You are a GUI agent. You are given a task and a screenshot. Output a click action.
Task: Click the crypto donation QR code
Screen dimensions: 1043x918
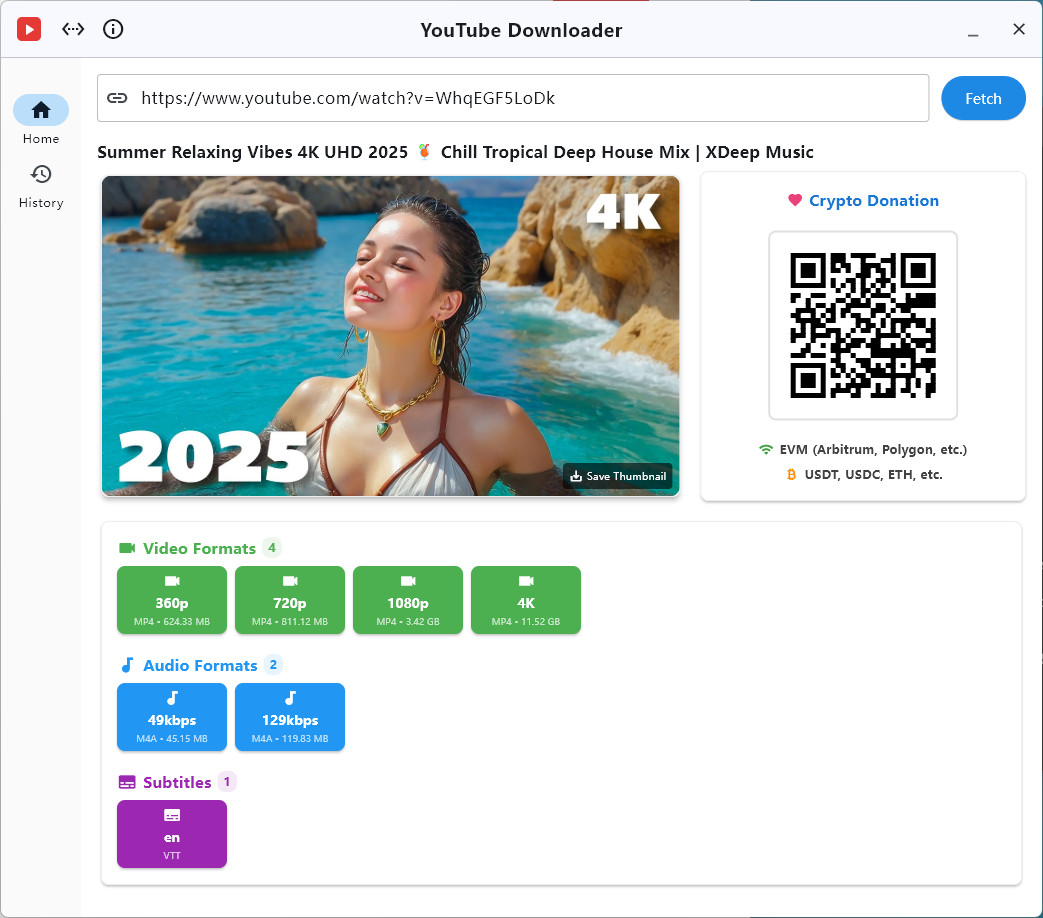[x=863, y=325]
